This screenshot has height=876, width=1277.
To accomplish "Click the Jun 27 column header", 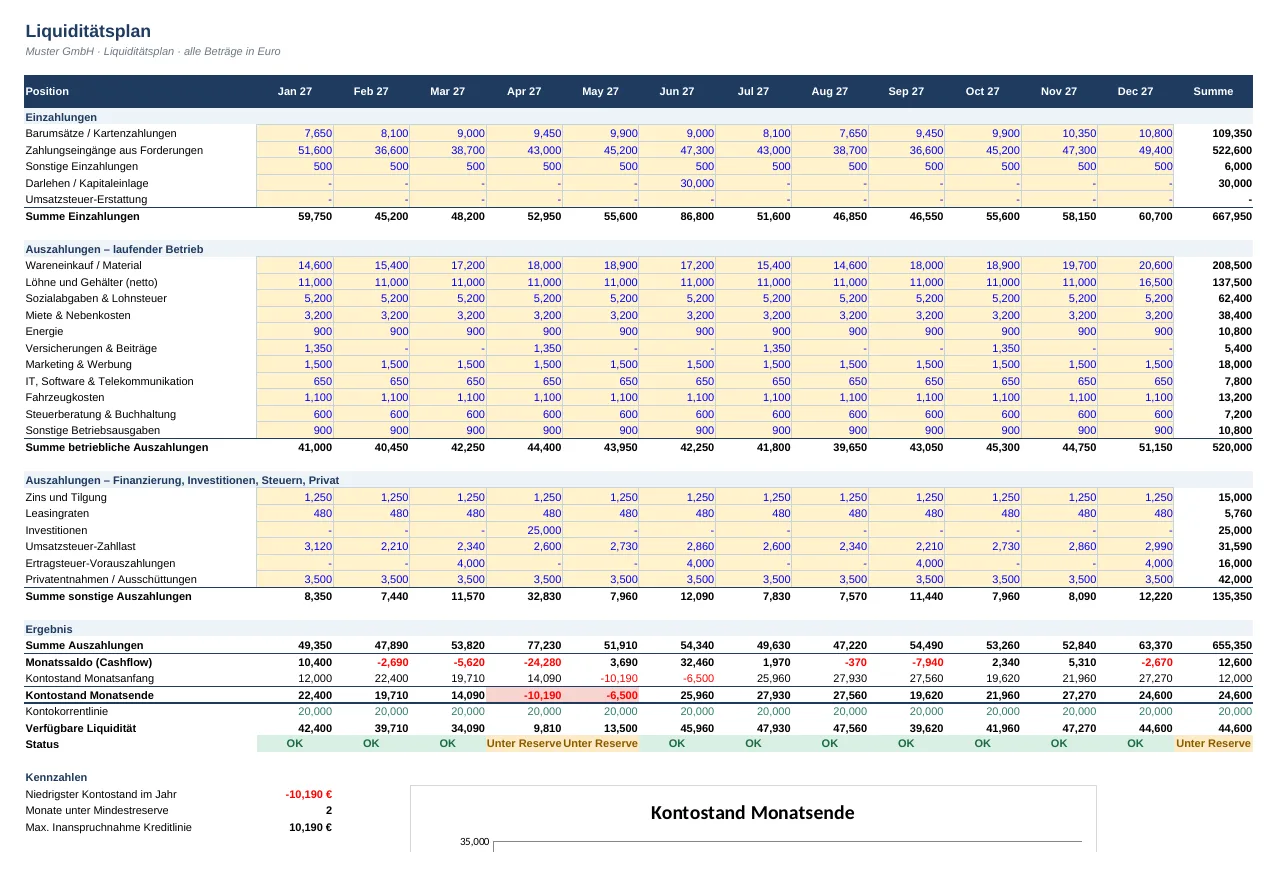I will tap(677, 91).
